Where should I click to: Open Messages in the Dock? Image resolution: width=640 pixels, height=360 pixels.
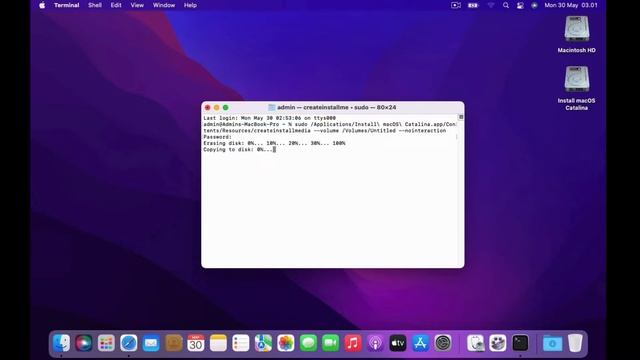[x=308, y=343]
